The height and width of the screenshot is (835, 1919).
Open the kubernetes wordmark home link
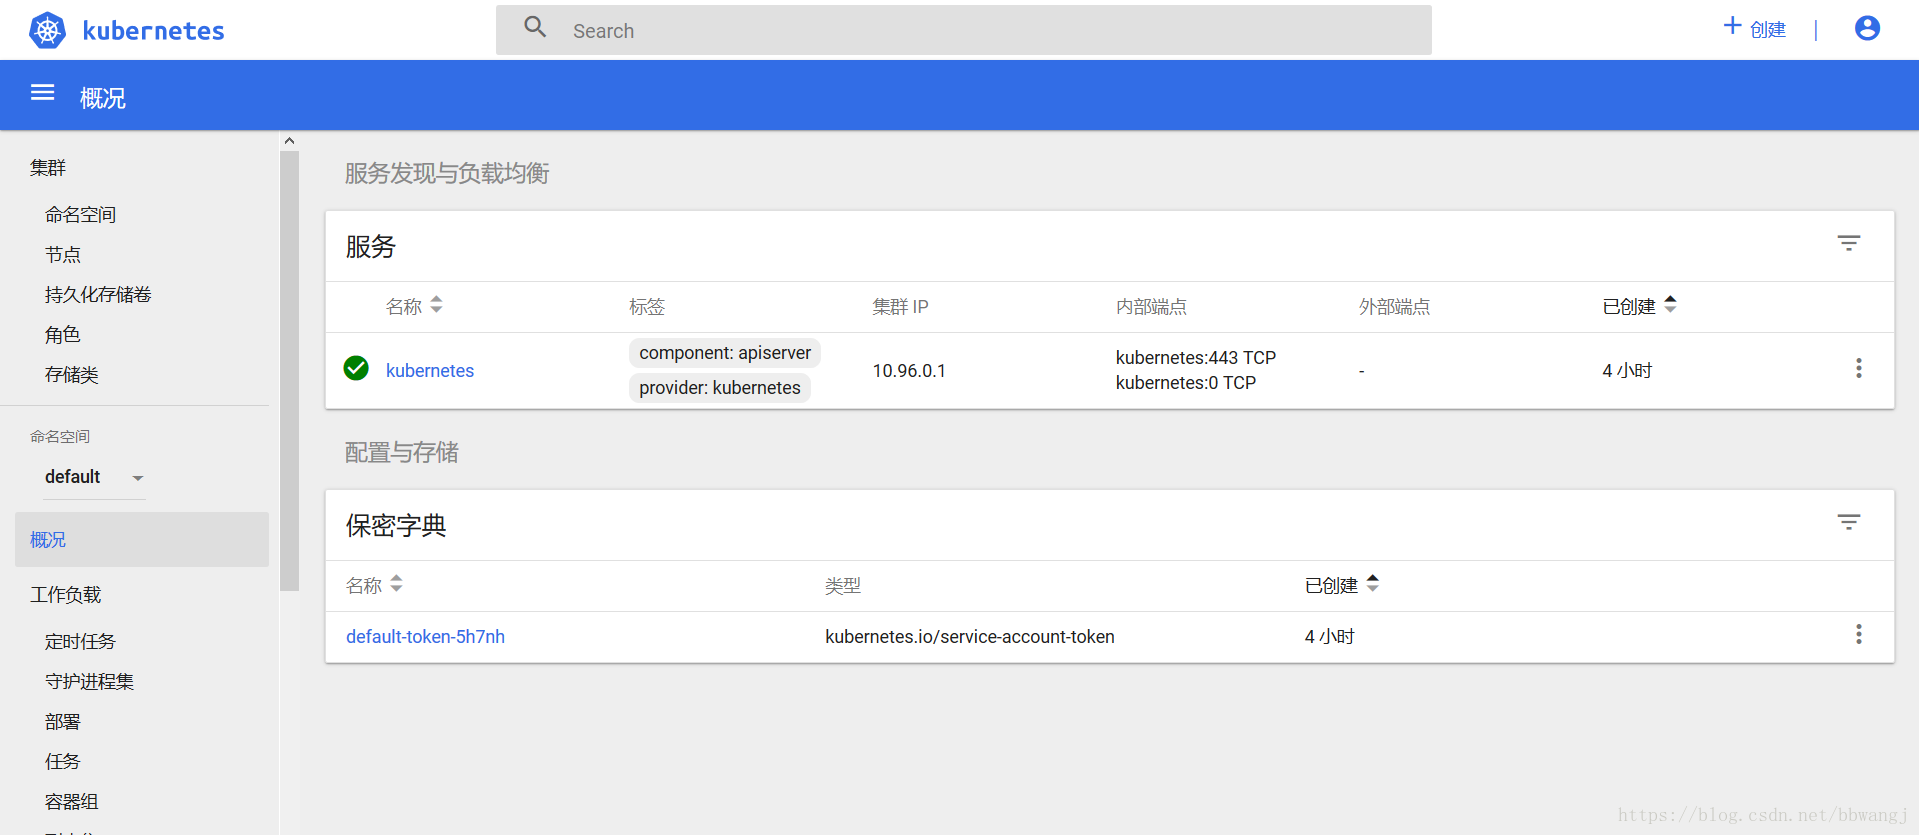tap(153, 31)
